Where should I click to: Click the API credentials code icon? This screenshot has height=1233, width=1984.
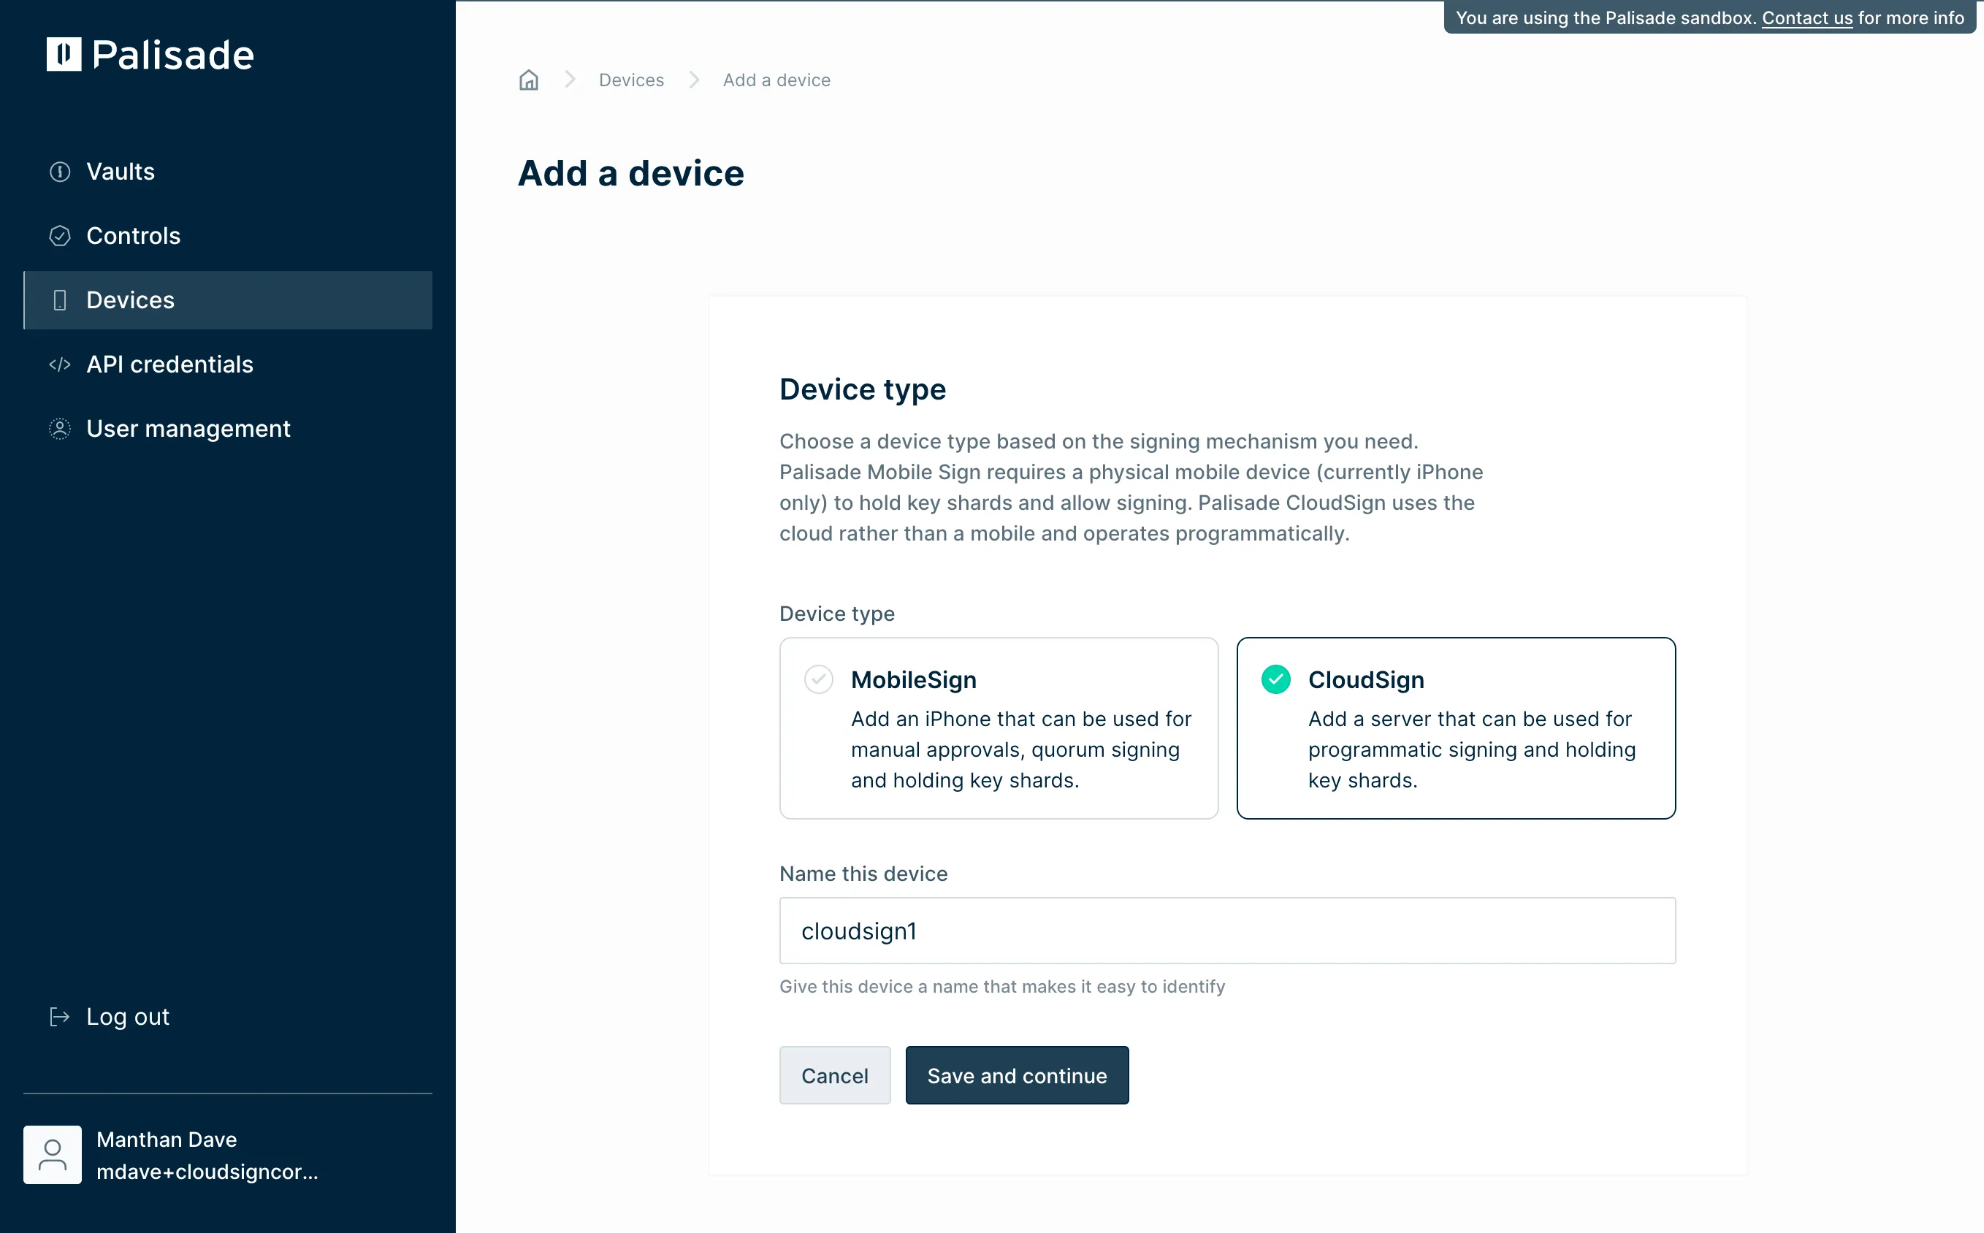pyautogui.click(x=60, y=365)
